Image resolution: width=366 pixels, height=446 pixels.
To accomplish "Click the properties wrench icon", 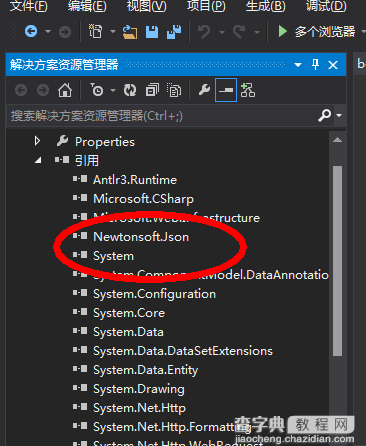I will 204,90.
